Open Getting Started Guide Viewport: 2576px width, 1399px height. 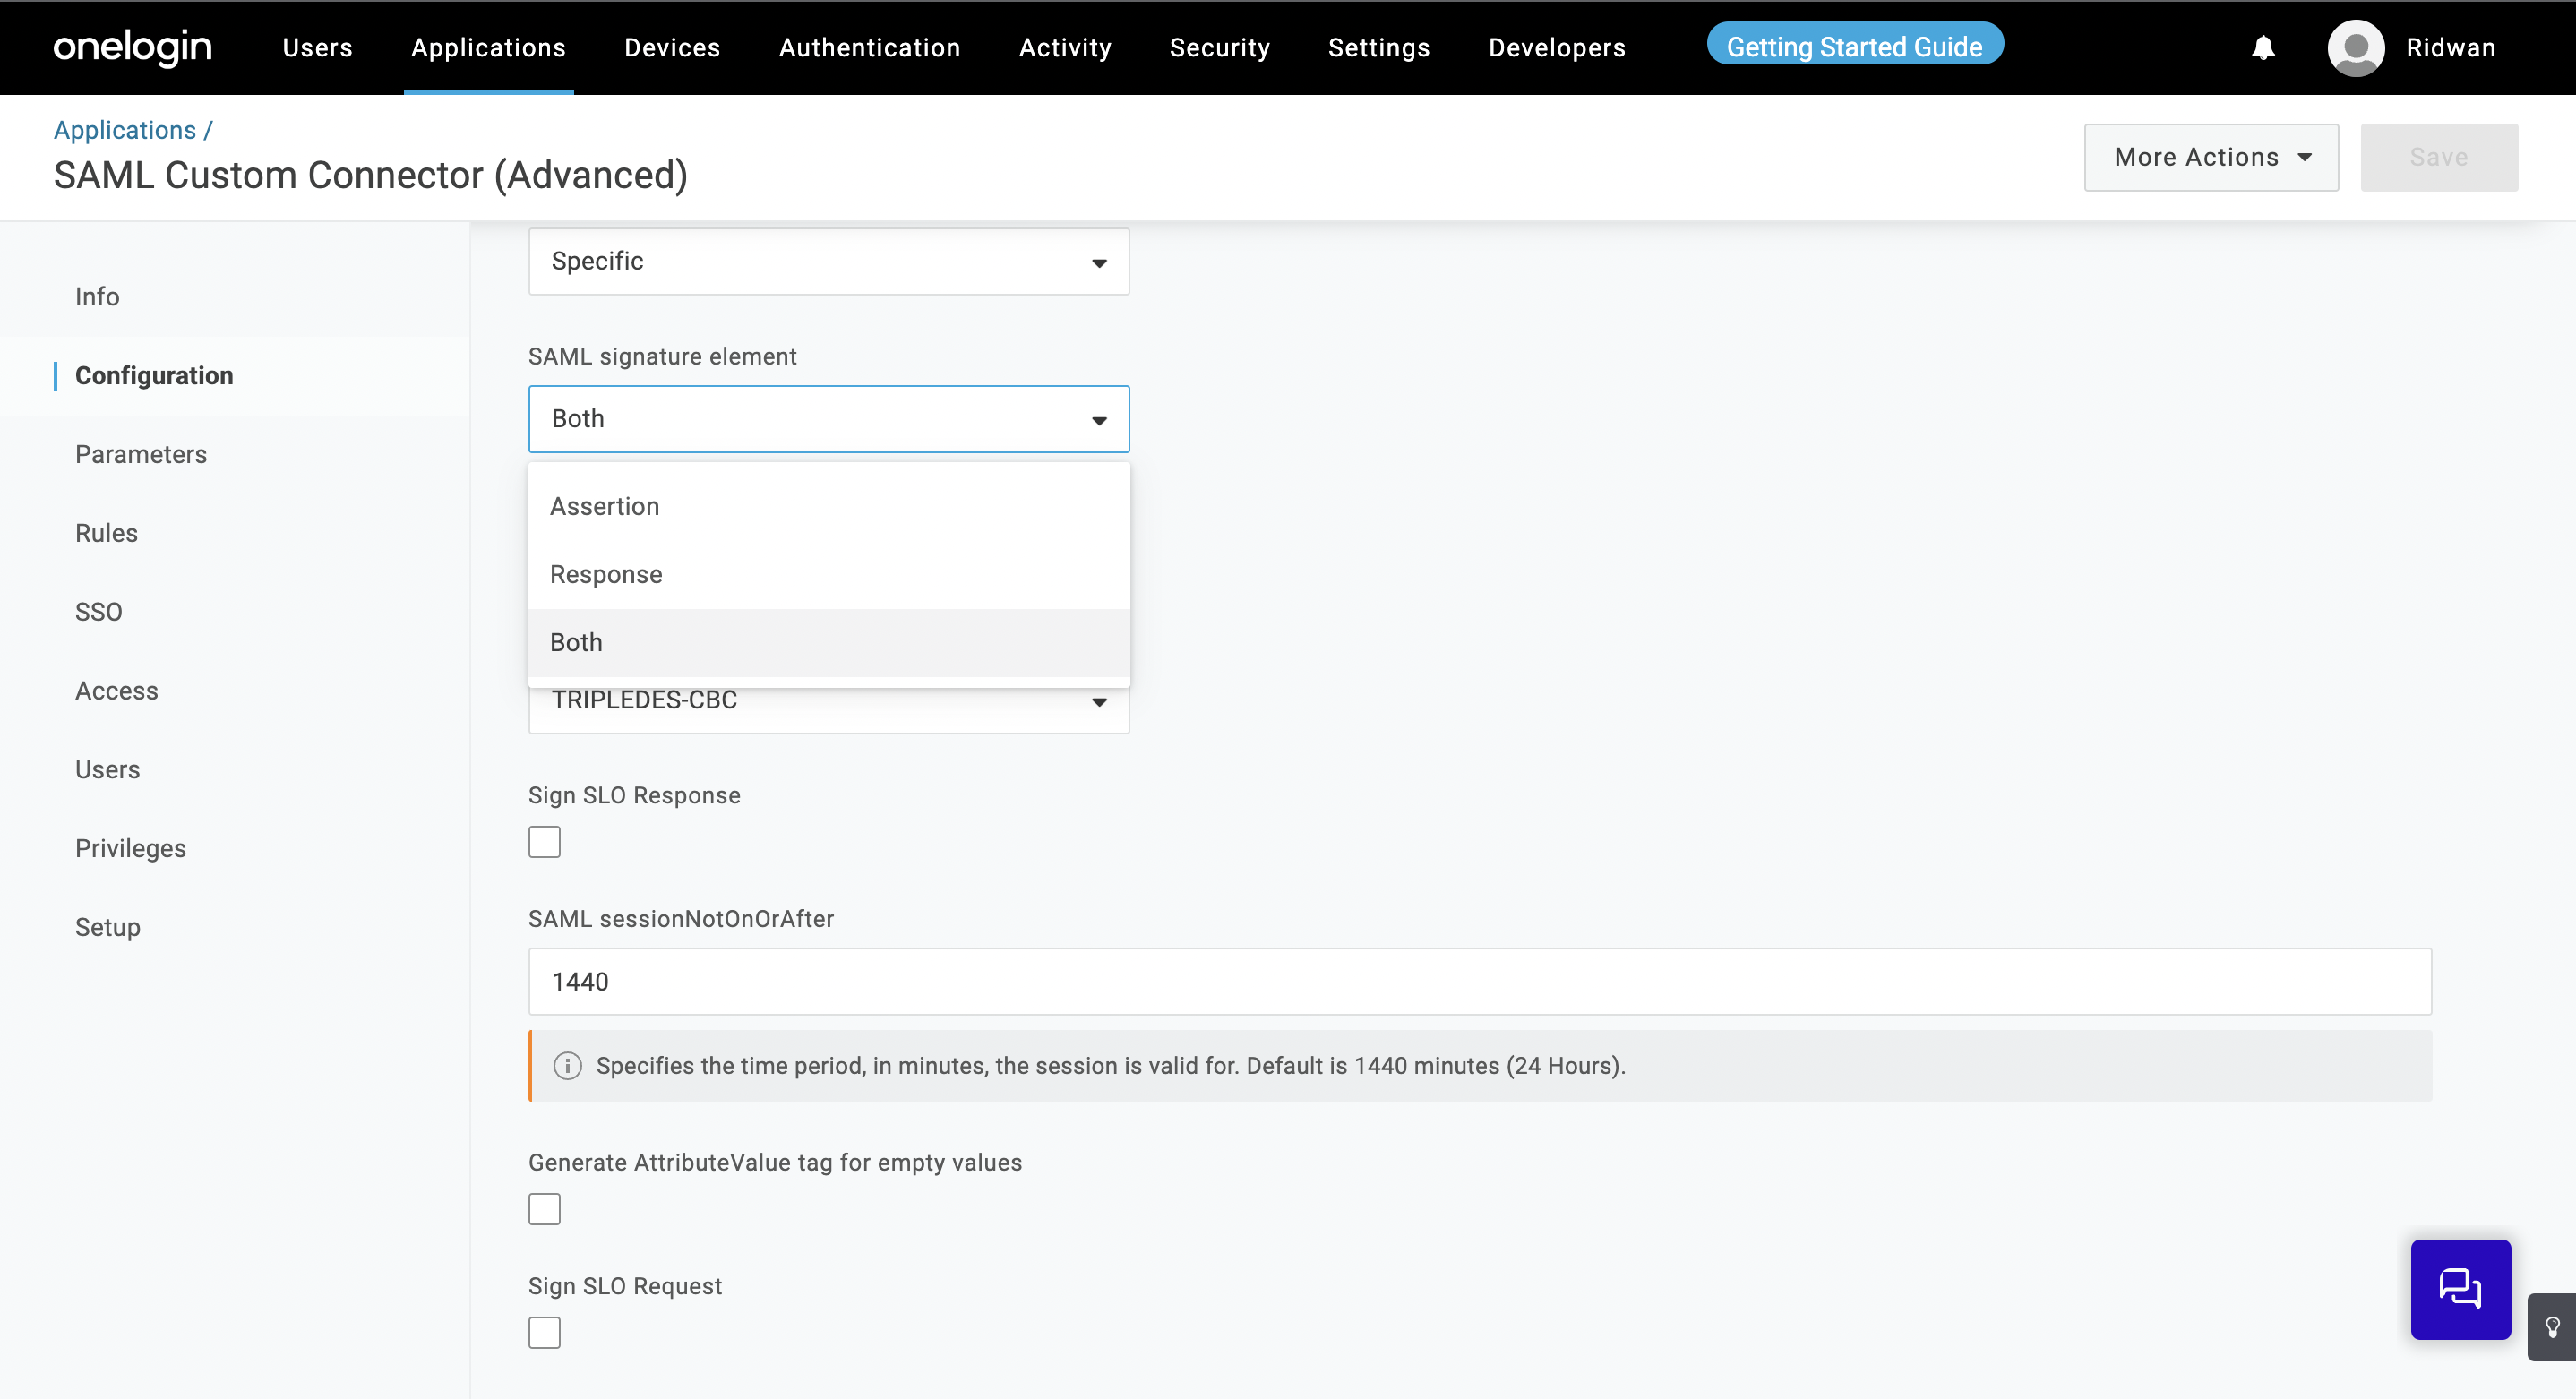pos(1854,46)
